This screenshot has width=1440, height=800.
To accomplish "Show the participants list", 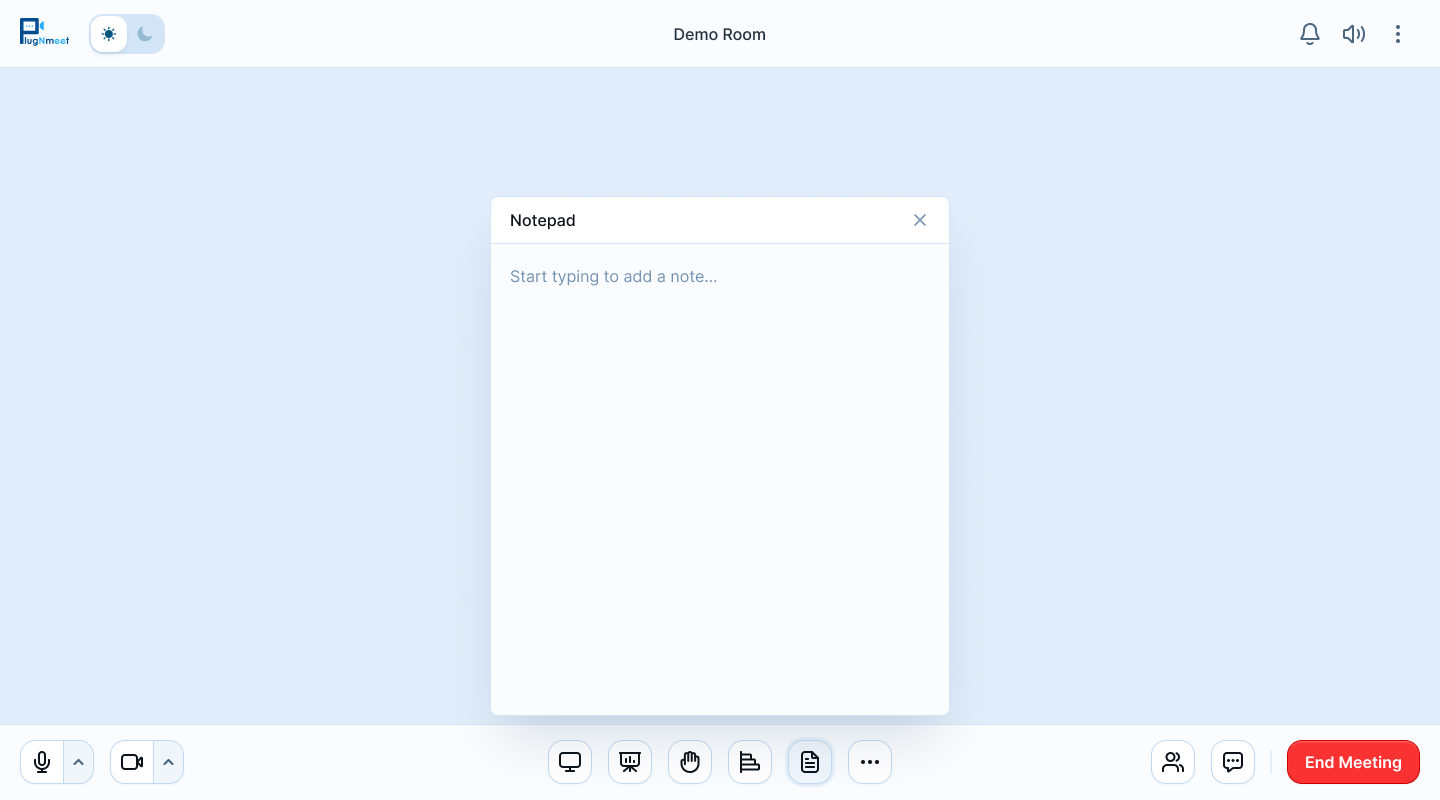I will pos(1172,762).
